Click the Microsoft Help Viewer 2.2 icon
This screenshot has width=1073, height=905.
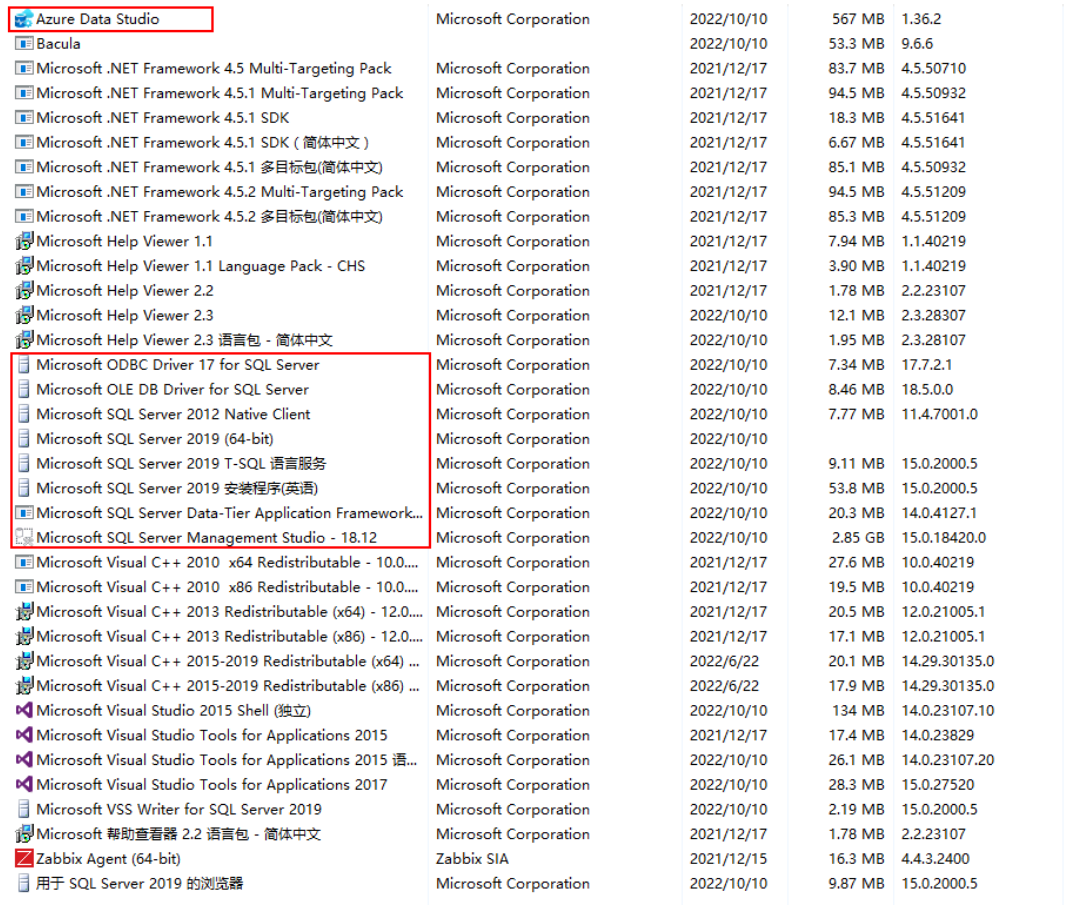coord(24,290)
